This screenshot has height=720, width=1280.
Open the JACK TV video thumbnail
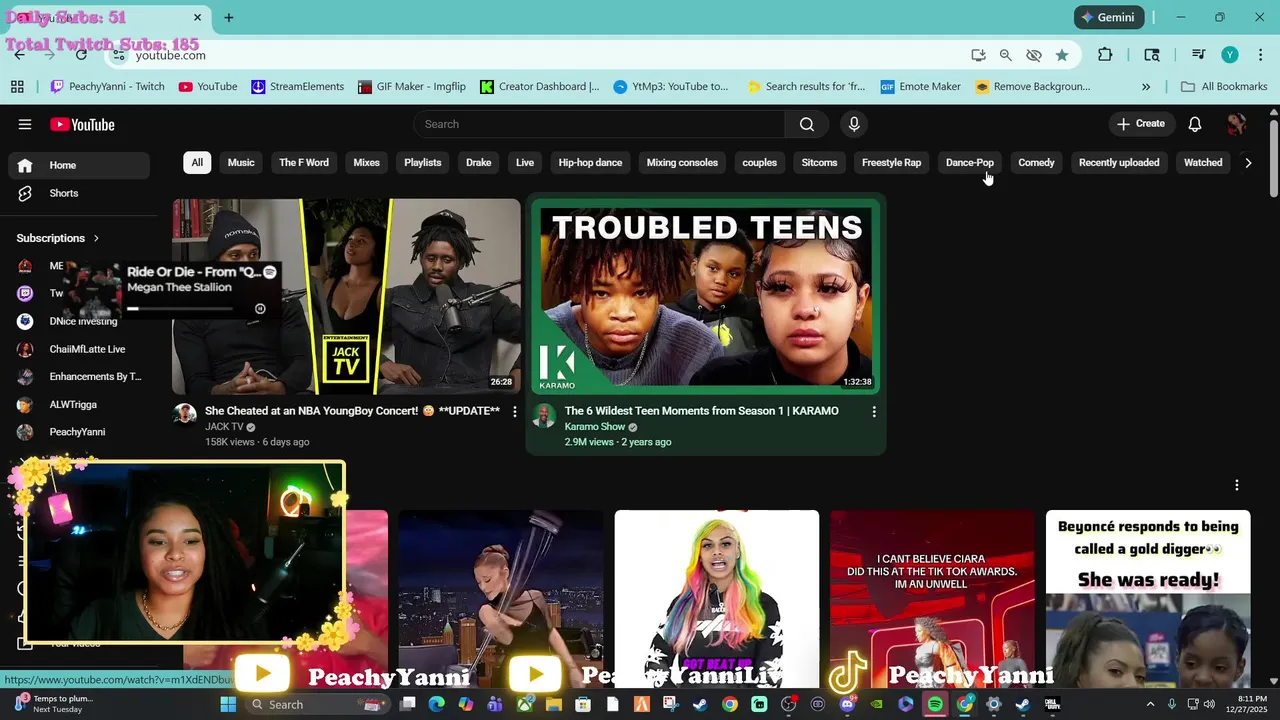tap(346, 296)
